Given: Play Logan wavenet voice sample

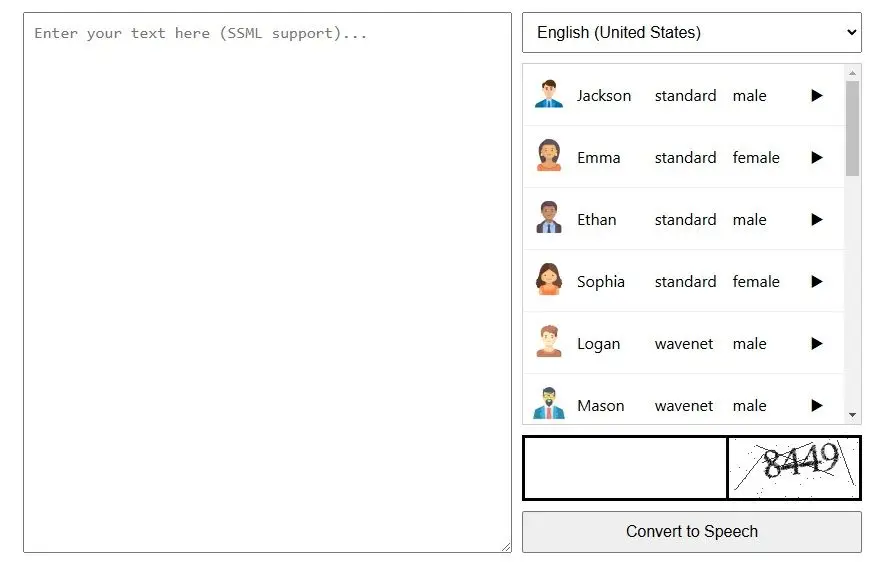Looking at the screenshot, I should pyautogui.click(x=817, y=344).
